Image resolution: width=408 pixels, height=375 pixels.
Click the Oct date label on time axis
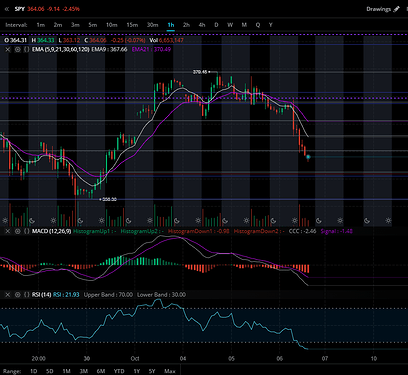point(135,359)
